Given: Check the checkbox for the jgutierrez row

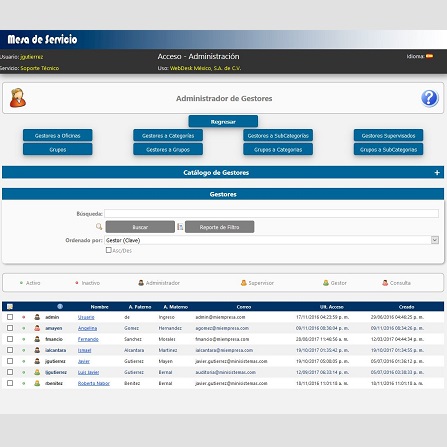Looking at the screenshot, I should [x=10, y=361].
